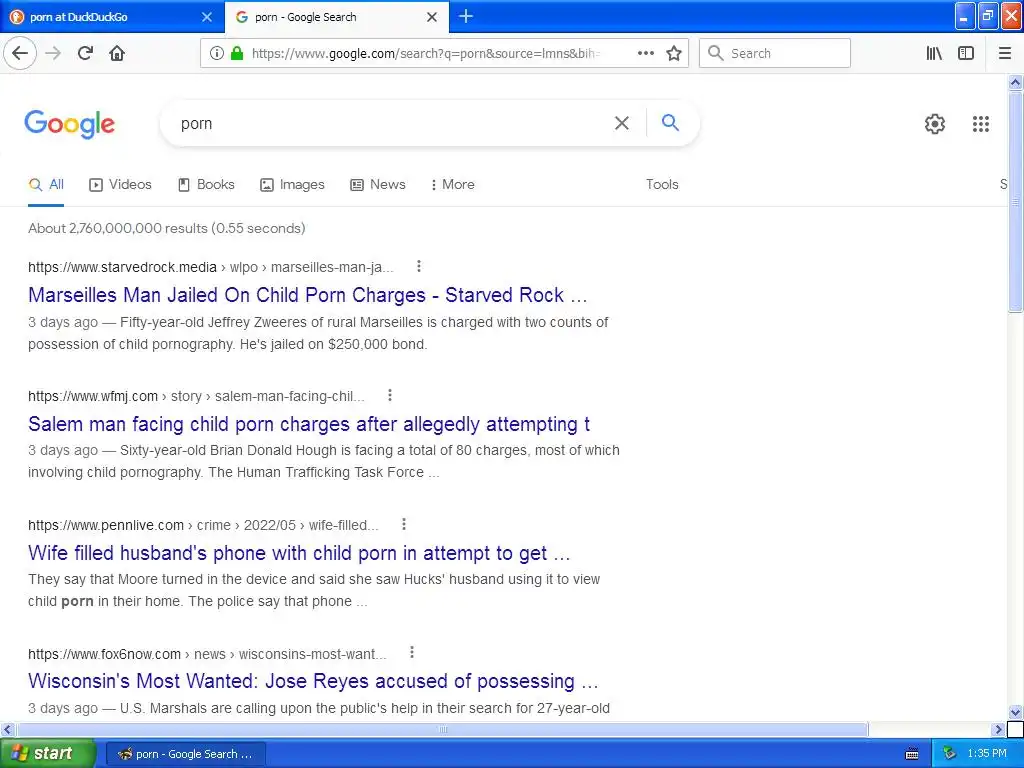The width and height of the screenshot is (1024, 768).
Task: Go back with the browser back arrow
Action: tap(20, 53)
